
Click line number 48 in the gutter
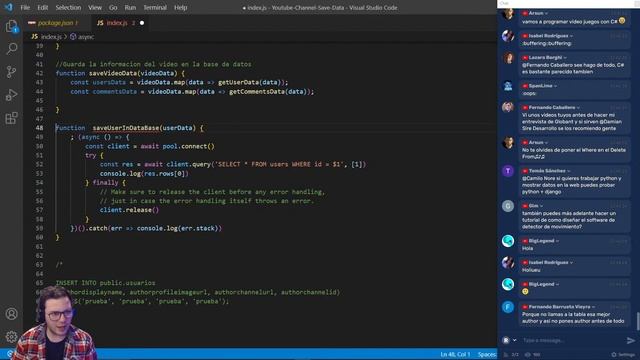(39, 128)
